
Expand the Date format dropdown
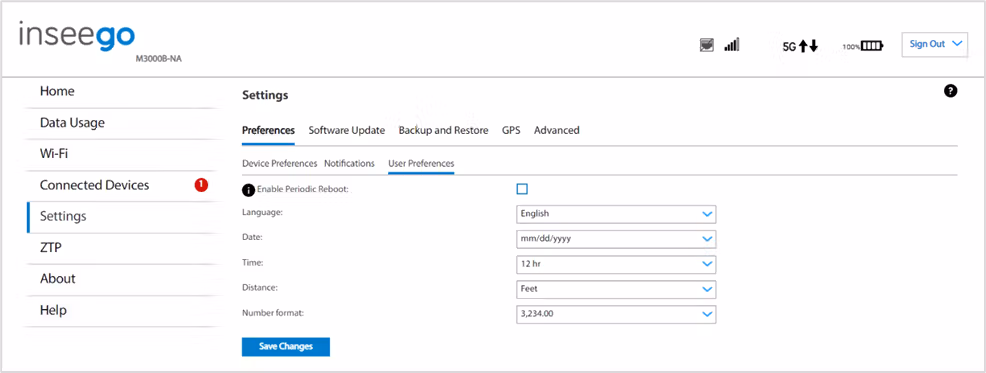click(x=616, y=239)
